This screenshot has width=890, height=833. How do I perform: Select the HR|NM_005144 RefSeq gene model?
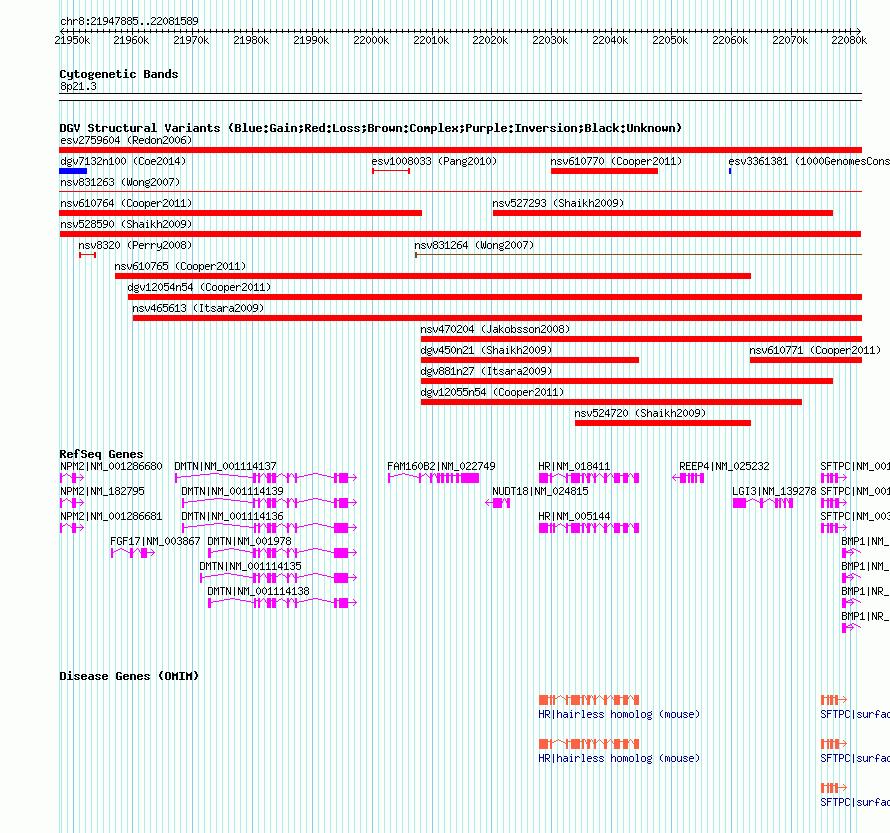click(589, 528)
